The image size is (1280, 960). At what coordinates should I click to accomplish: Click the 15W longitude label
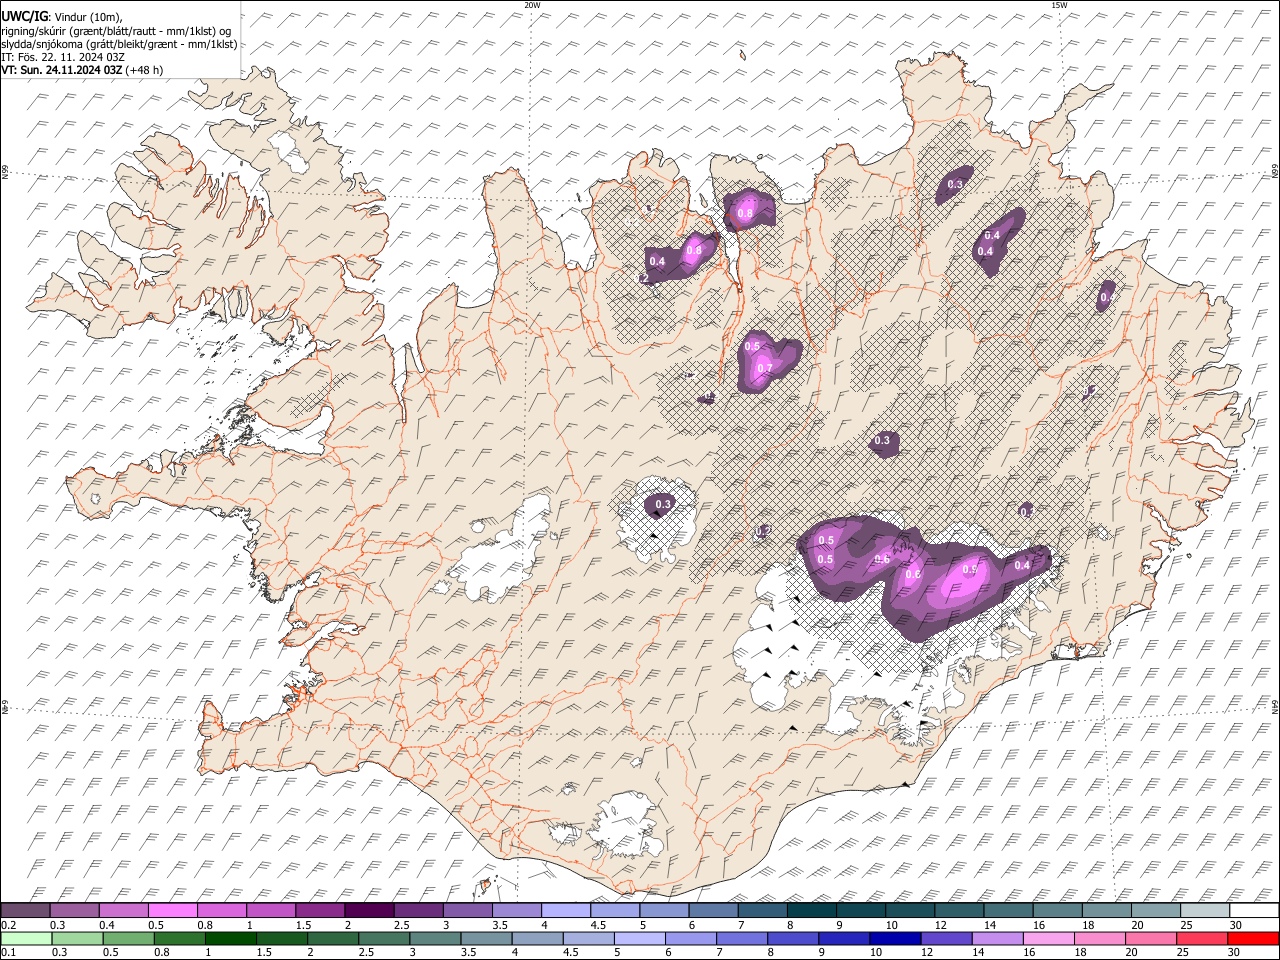click(1059, 5)
